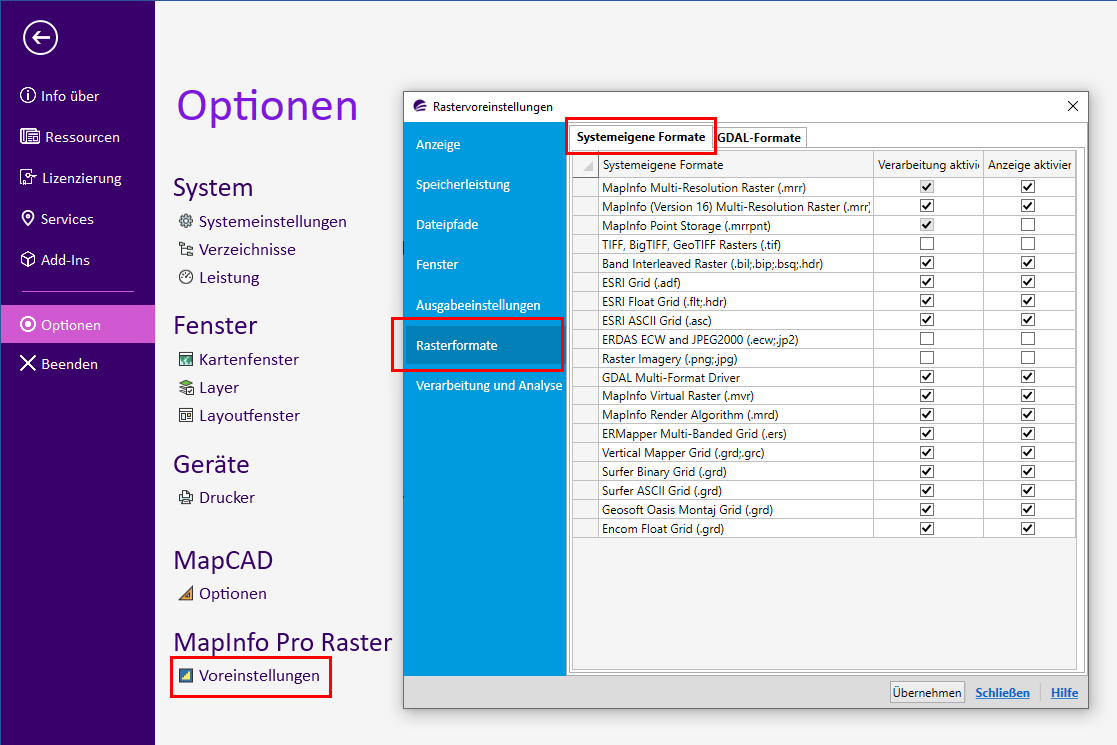Open the Hilfe link
1117x745 pixels.
point(1064,693)
